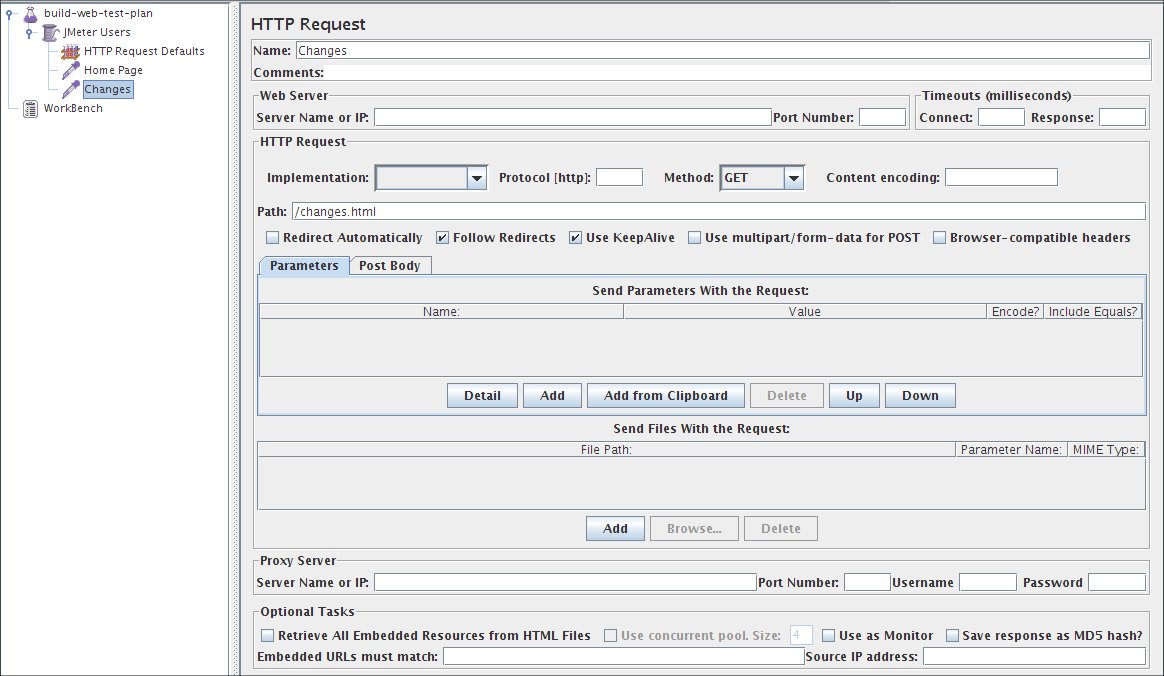
Task: Click the Add from Clipboard button
Action: [x=665, y=396]
